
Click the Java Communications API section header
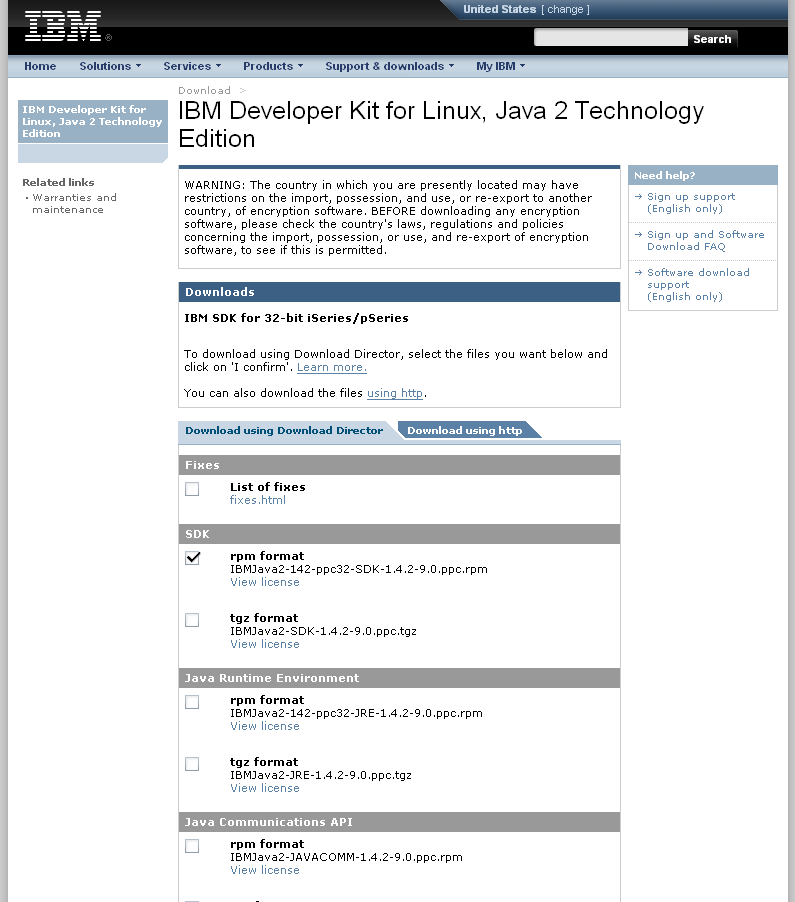399,822
